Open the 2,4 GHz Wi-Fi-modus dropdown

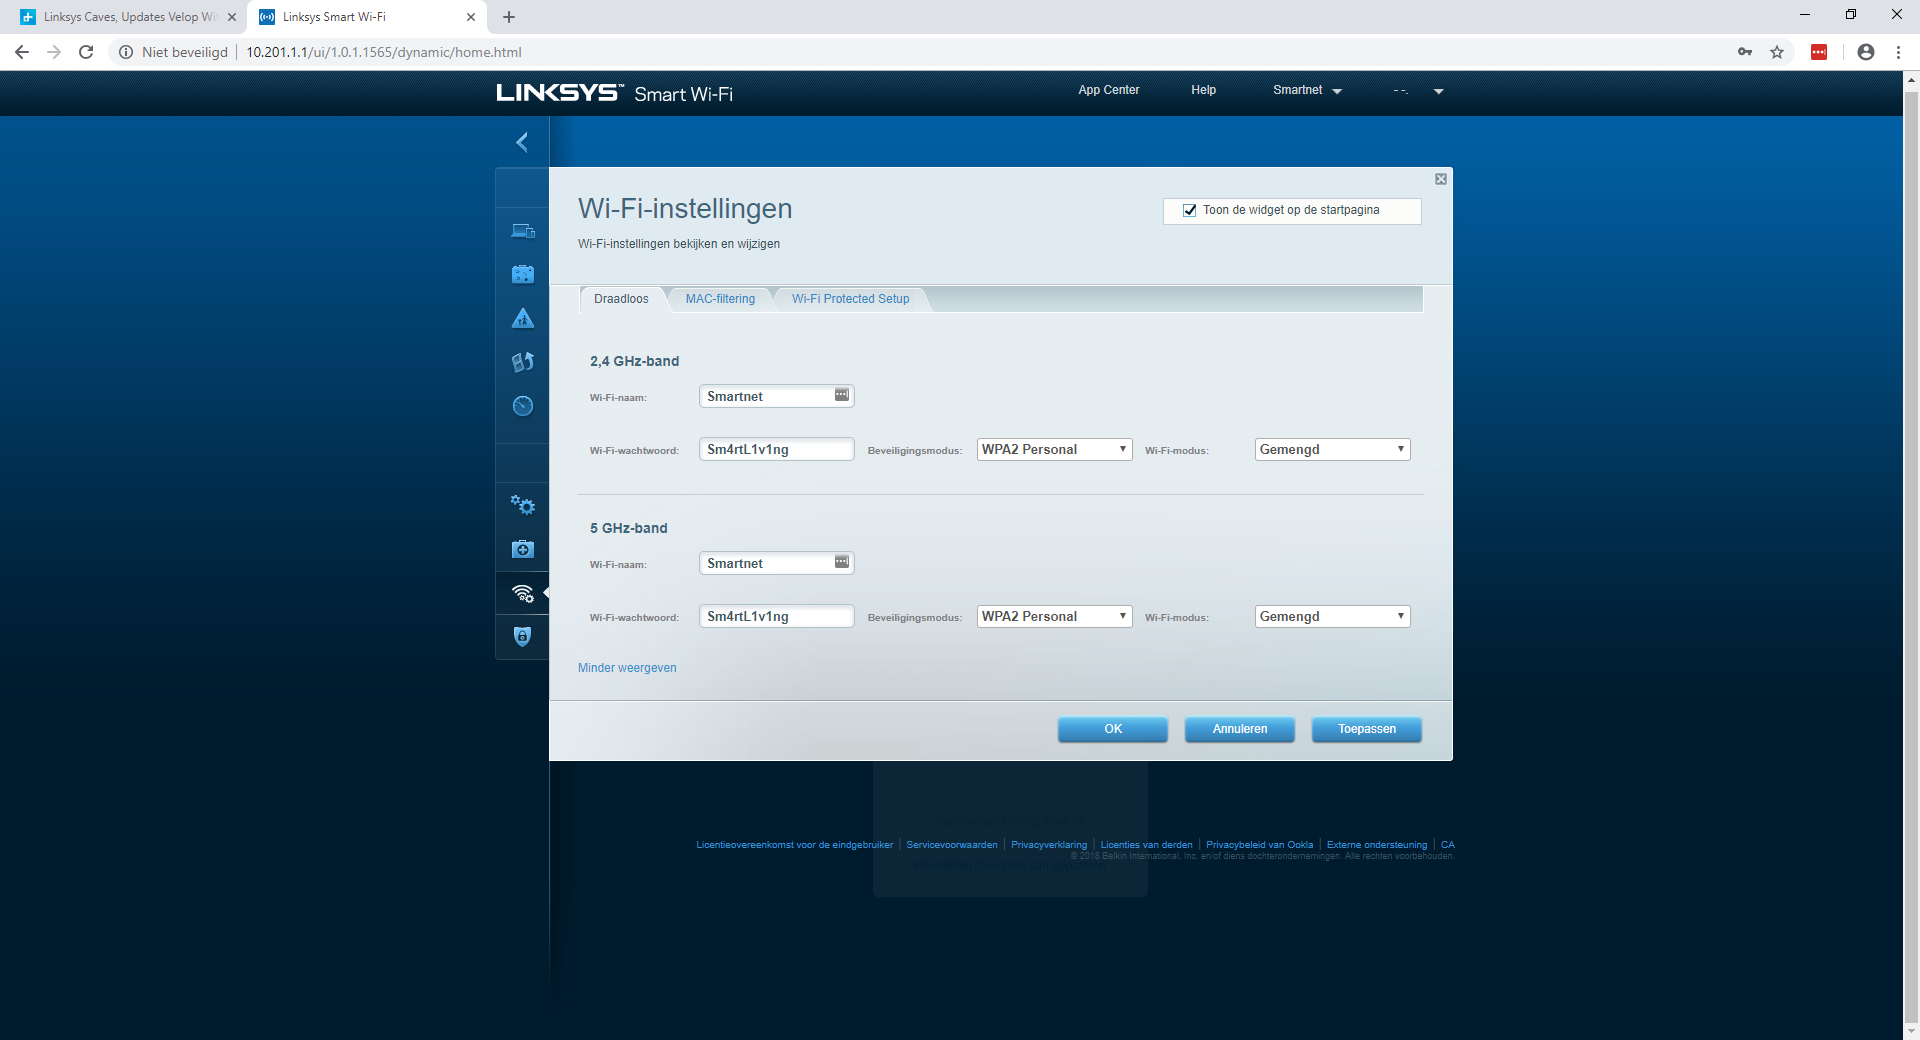tap(1332, 450)
